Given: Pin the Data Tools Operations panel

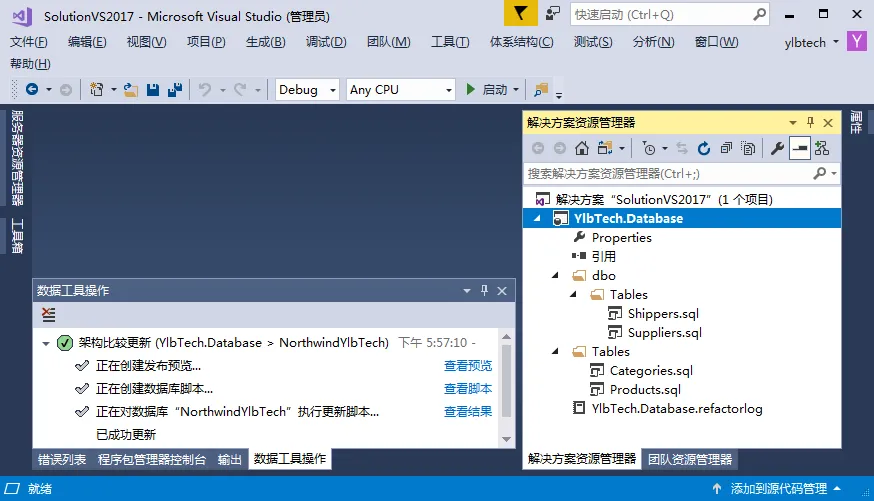Looking at the screenshot, I should point(484,290).
